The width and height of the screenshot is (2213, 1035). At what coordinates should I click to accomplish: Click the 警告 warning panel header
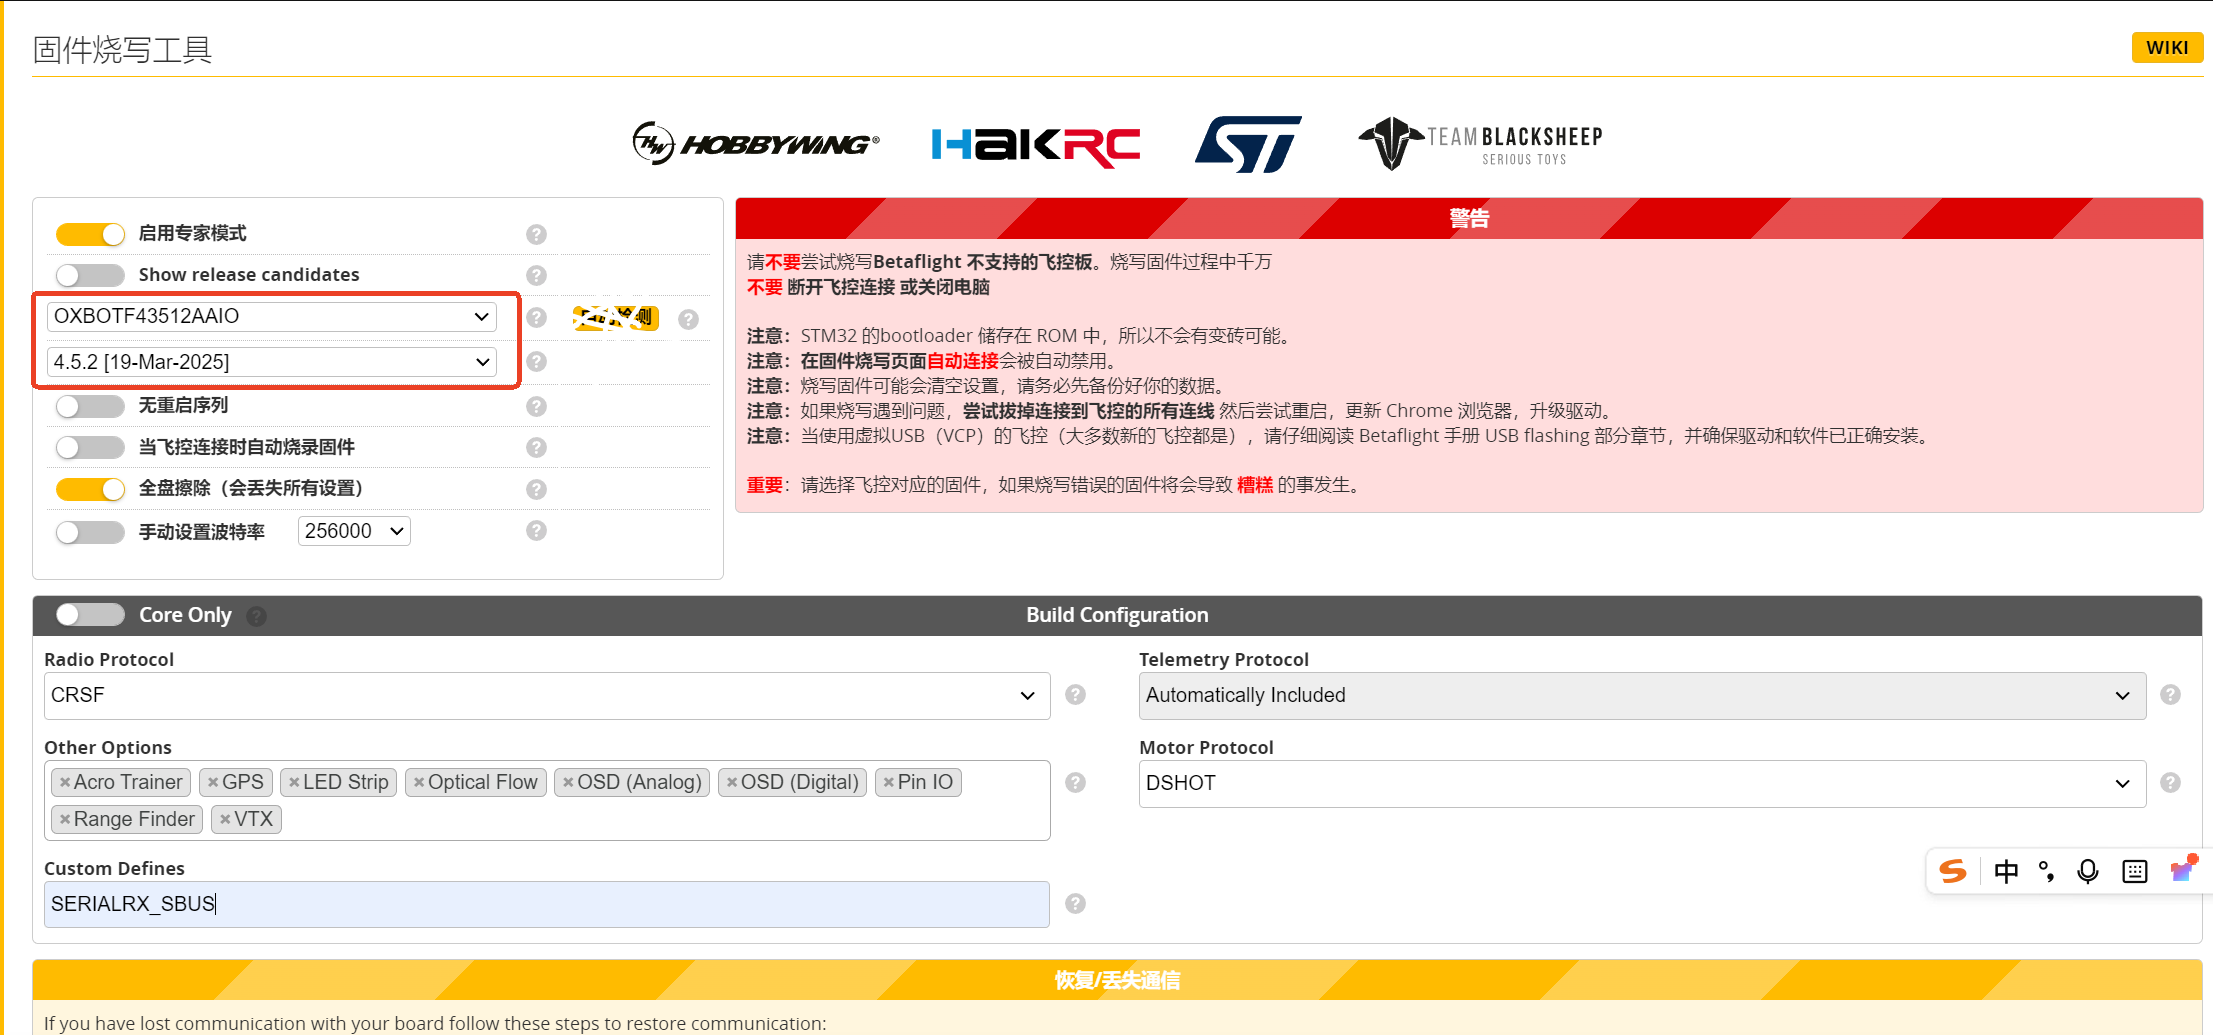[x=1469, y=218]
